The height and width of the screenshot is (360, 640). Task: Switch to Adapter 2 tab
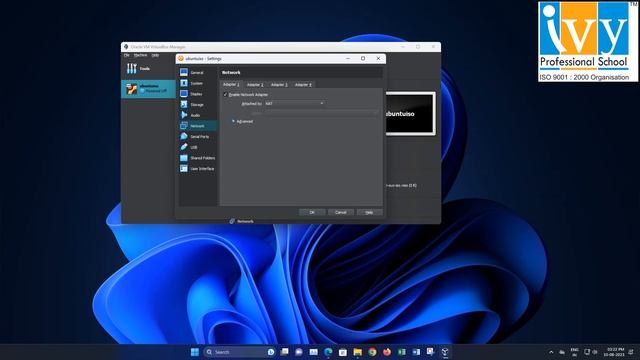255,84
